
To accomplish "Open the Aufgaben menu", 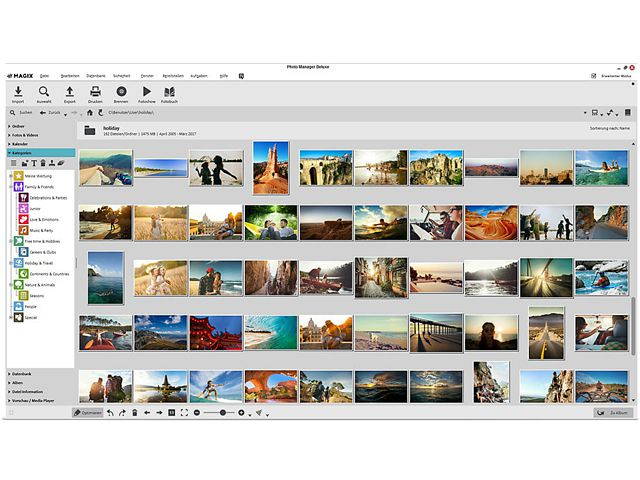I will pos(199,76).
